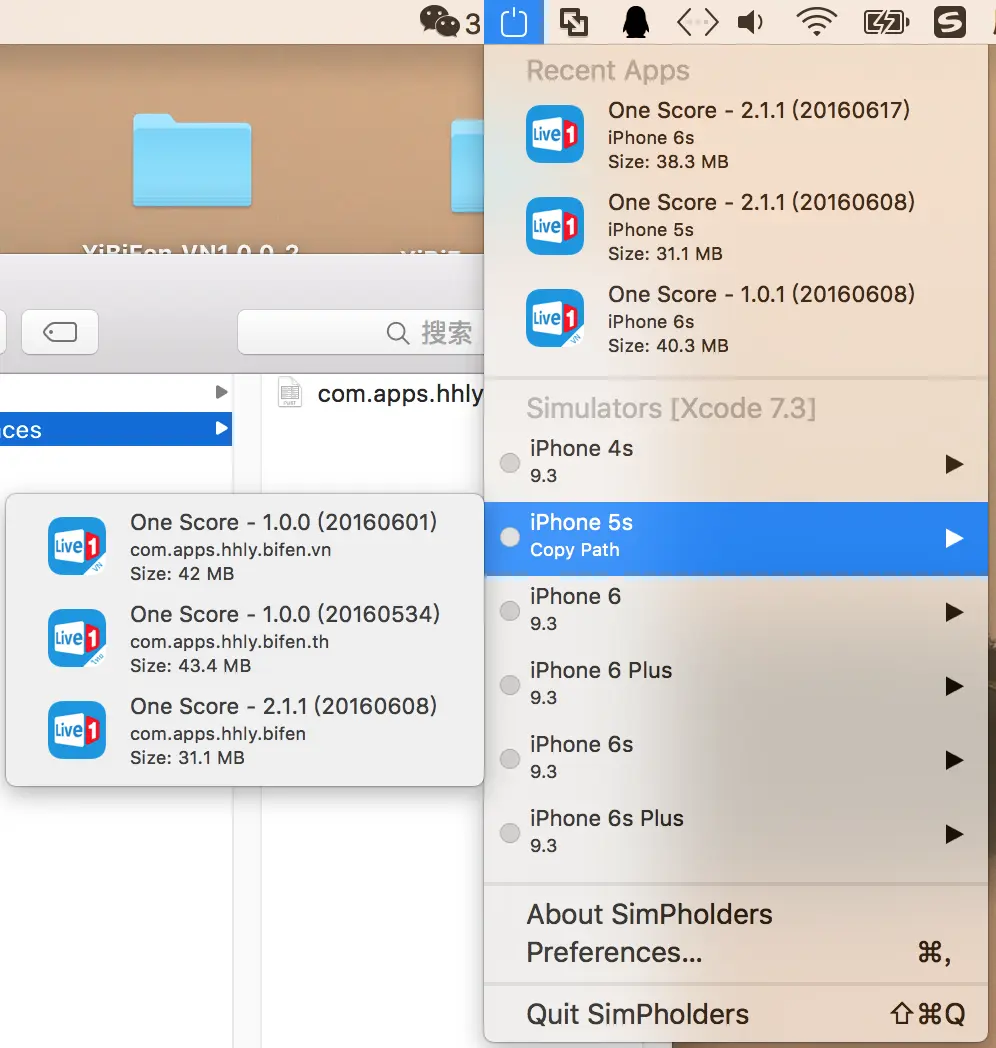Expand iPhone 6 Plus submenu arrow
This screenshot has height=1048, width=996.
(x=955, y=686)
